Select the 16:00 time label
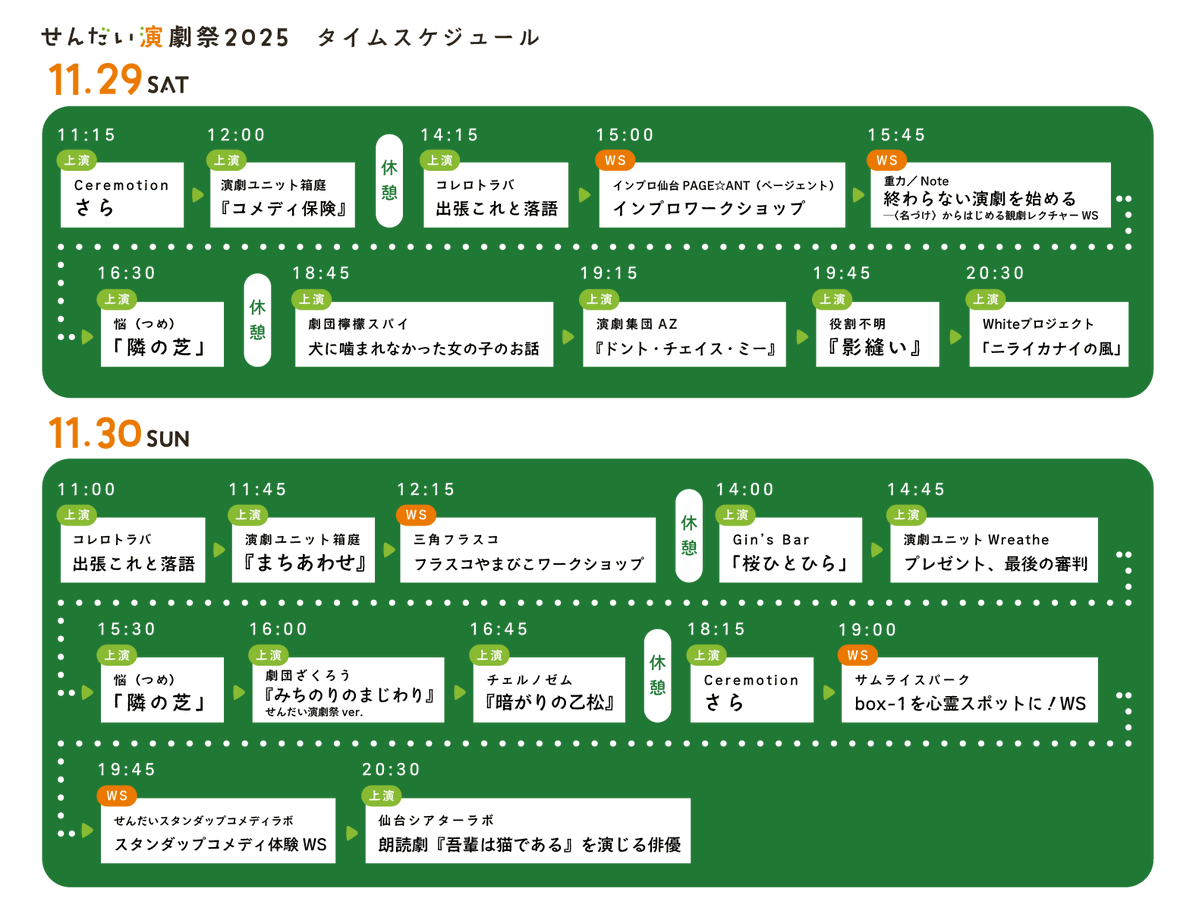The width and height of the screenshot is (1199, 917). coord(278,629)
